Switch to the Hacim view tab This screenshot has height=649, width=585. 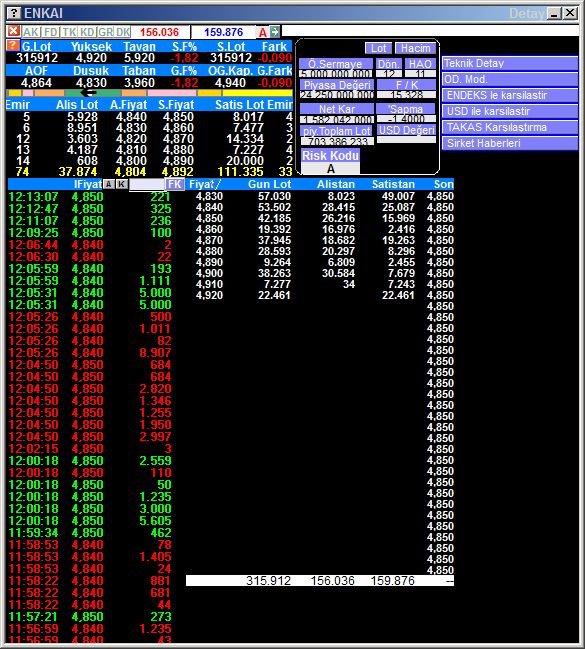415,48
